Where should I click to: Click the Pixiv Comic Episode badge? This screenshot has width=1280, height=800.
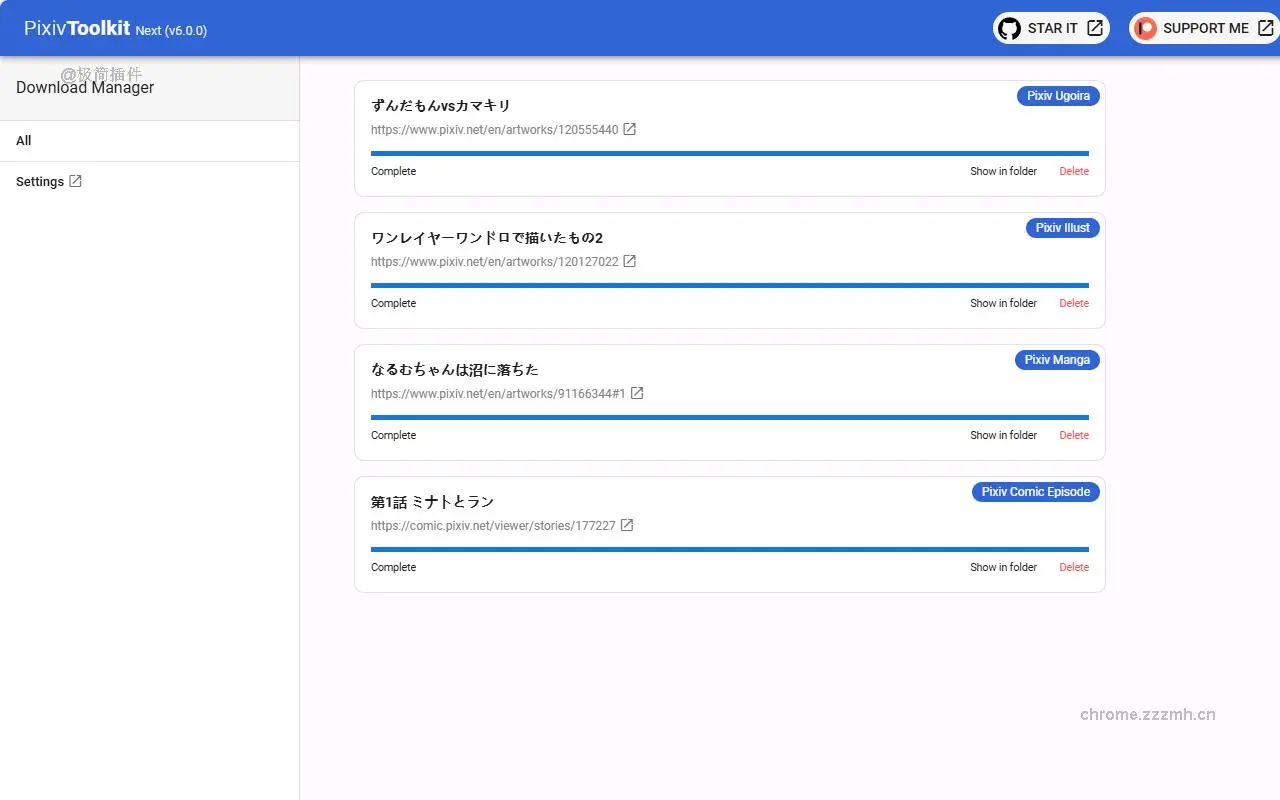(x=1035, y=491)
